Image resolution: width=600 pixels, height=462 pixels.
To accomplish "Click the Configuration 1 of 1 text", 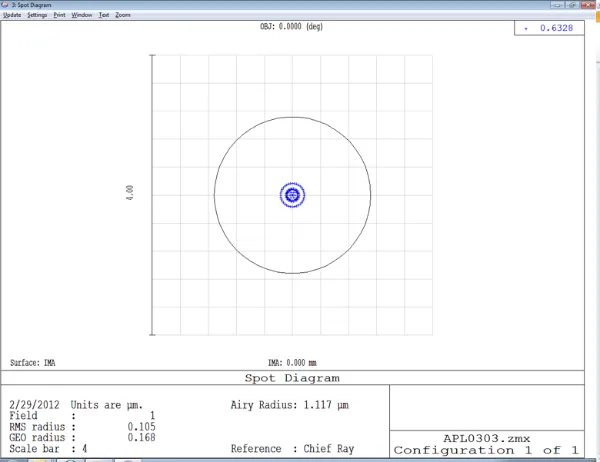I will [x=493, y=450].
